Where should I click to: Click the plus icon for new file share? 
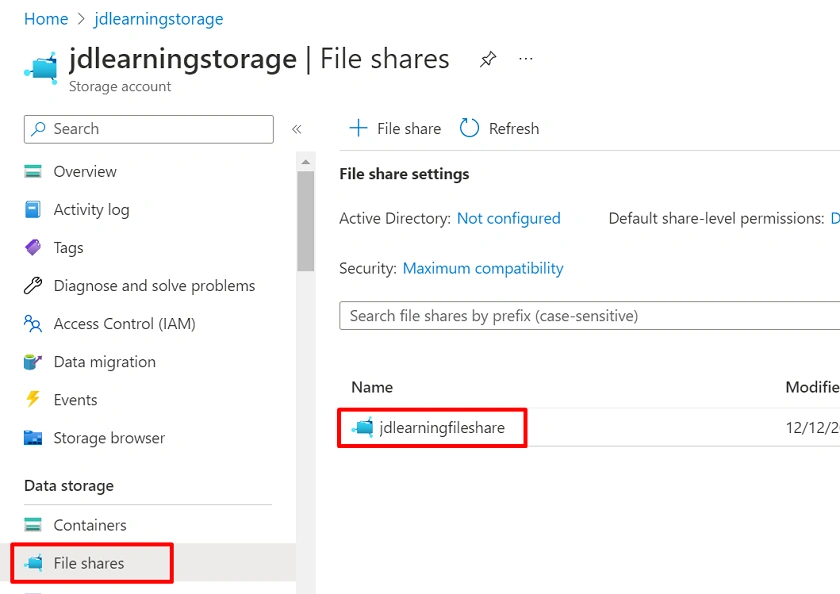coord(358,129)
